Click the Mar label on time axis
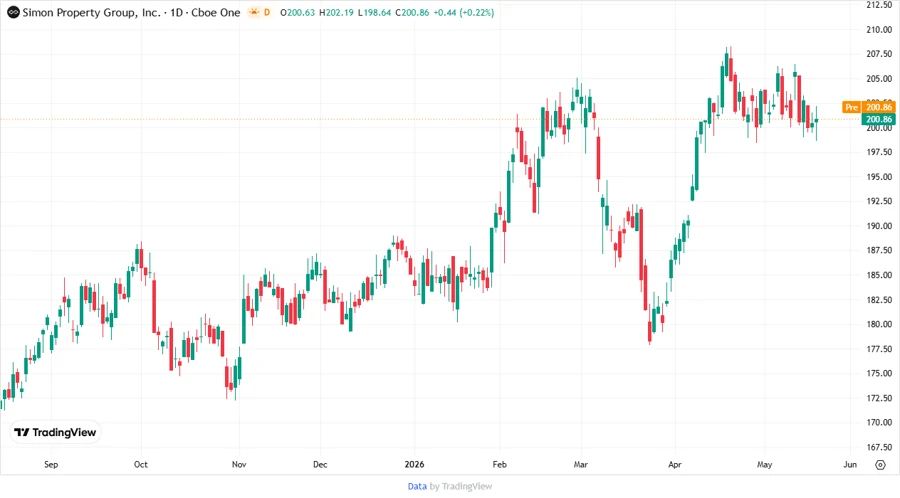900x498 pixels. [581, 465]
